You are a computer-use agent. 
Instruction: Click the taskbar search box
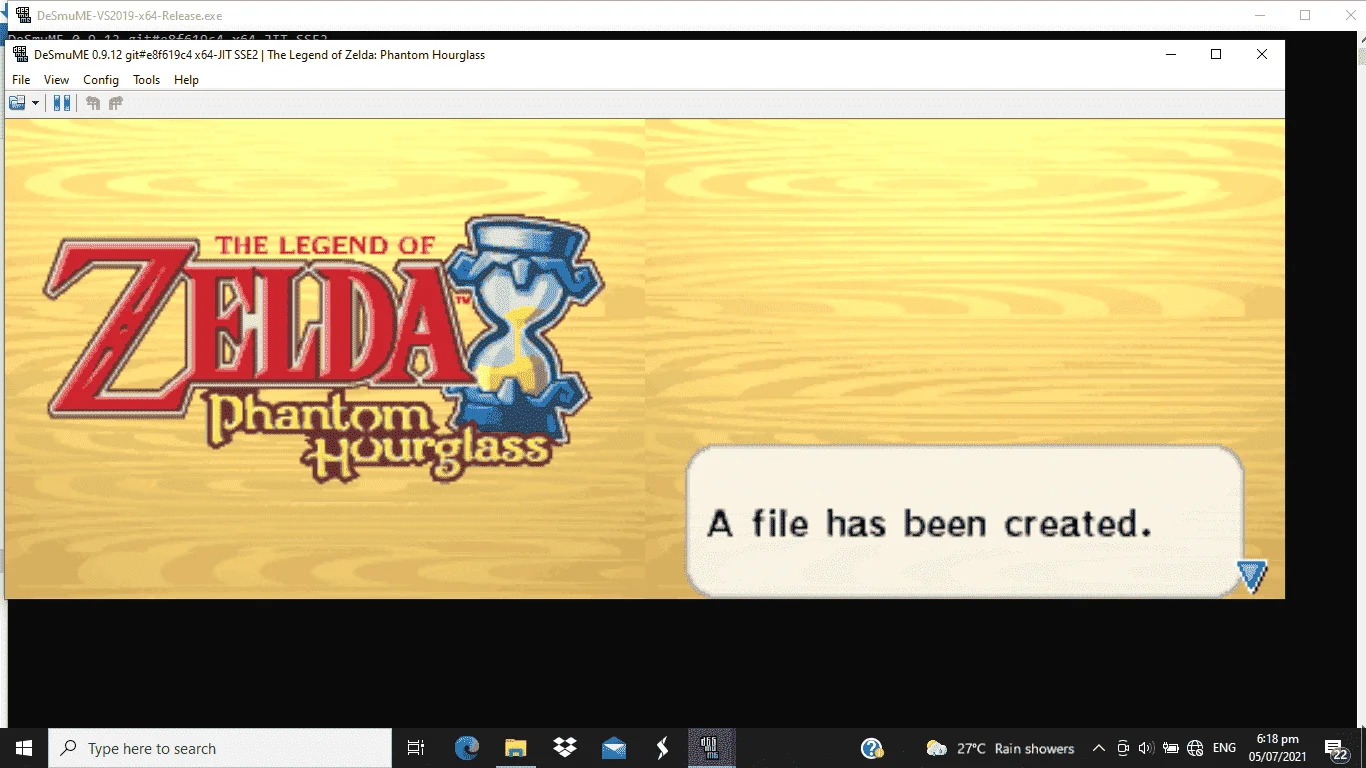click(220, 748)
